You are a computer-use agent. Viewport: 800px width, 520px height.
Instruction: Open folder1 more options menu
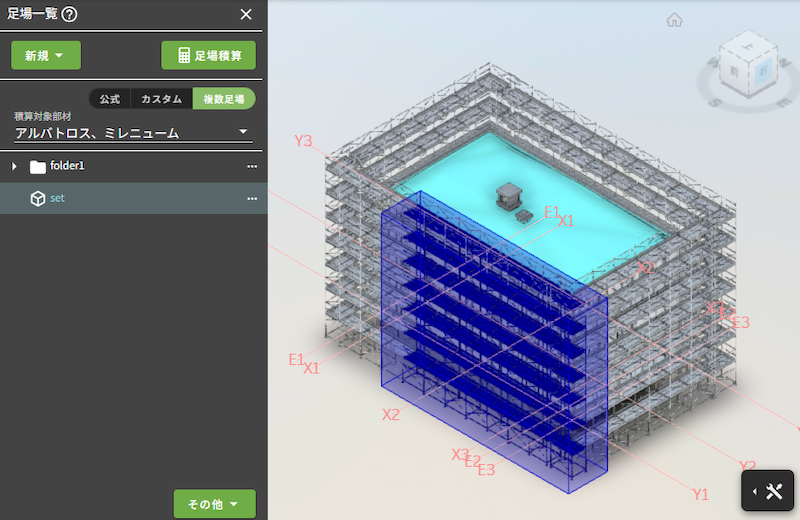[x=252, y=166]
